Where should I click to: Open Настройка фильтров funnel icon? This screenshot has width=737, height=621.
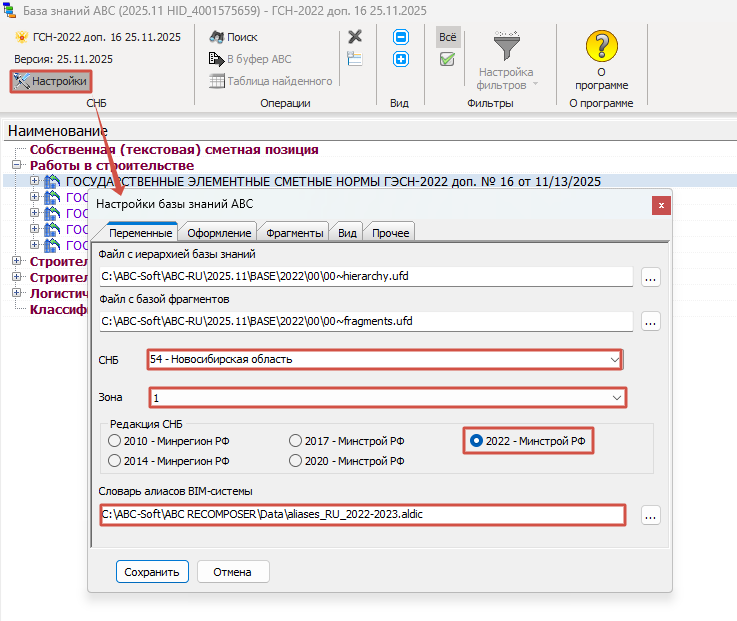tap(507, 46)
